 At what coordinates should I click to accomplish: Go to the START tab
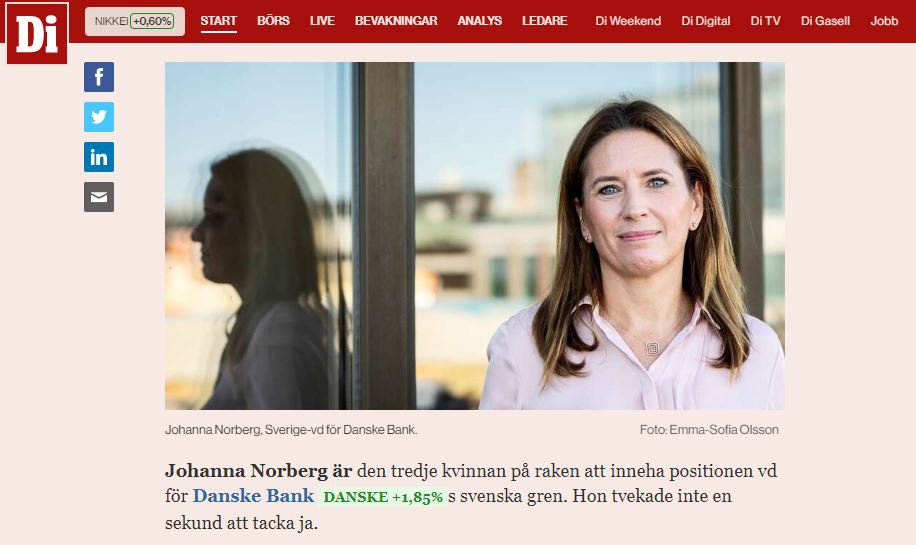(x=218, y=21)
